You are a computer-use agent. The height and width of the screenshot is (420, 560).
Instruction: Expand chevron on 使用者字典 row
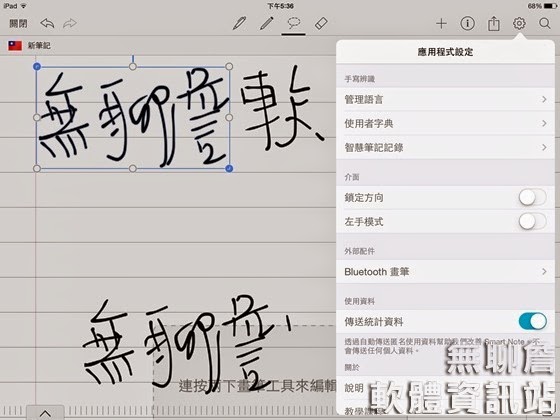(544, 124)
